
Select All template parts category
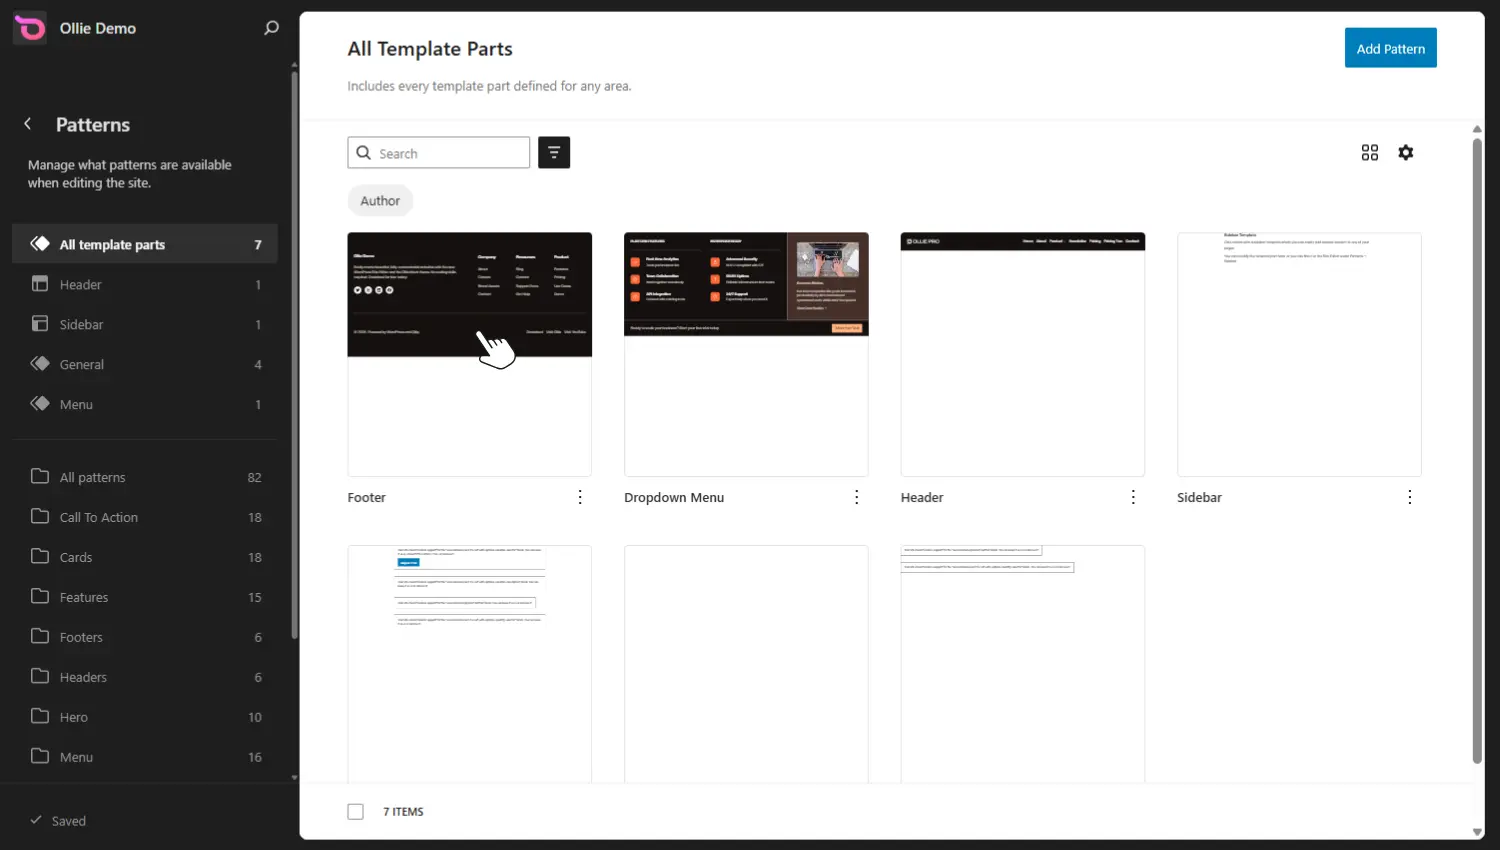pyautogui.click(x=145, y=244)
